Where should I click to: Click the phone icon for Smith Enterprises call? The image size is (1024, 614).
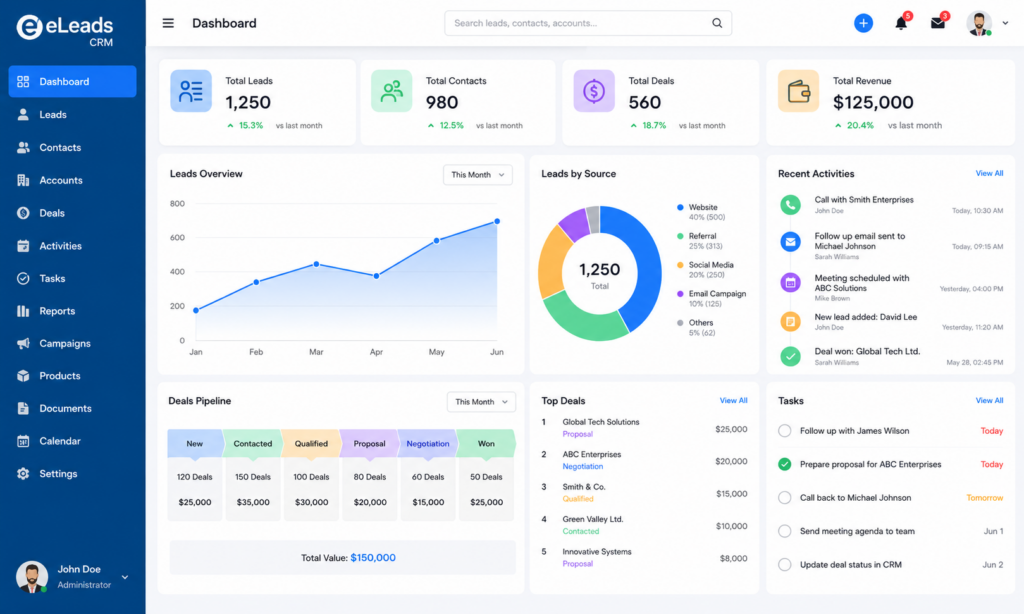click(790, 205)
